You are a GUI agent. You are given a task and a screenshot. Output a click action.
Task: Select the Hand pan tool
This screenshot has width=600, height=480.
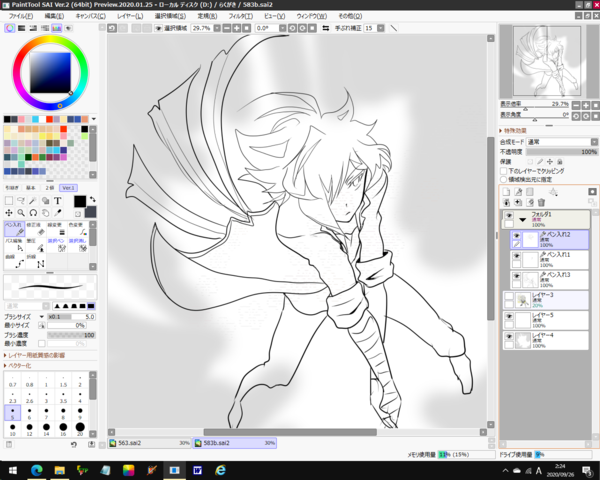(45, 213)
